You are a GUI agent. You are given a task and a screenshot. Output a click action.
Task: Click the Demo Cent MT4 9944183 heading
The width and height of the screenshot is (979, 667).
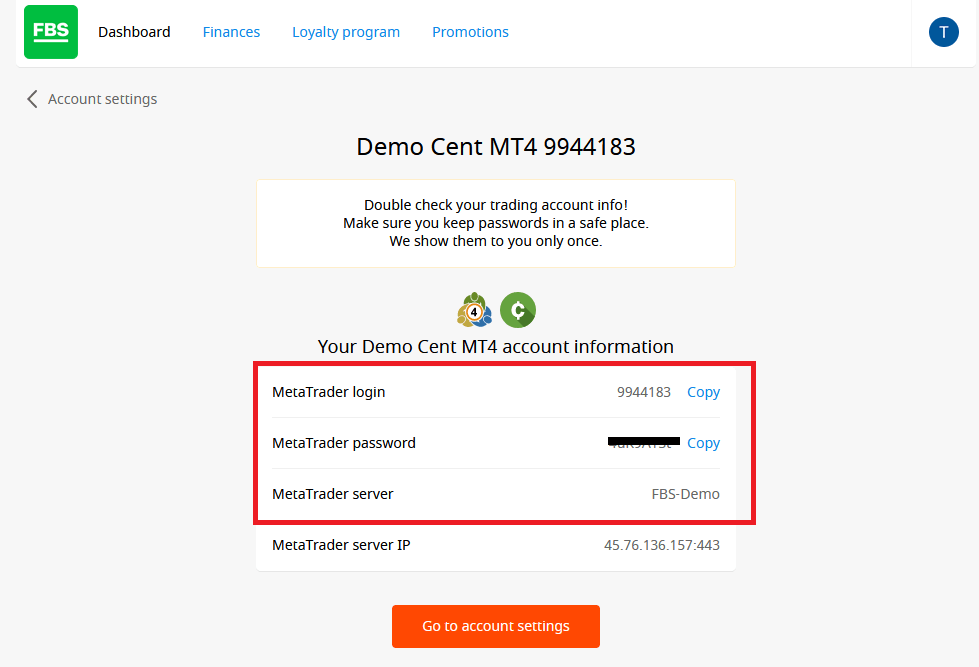496,147
